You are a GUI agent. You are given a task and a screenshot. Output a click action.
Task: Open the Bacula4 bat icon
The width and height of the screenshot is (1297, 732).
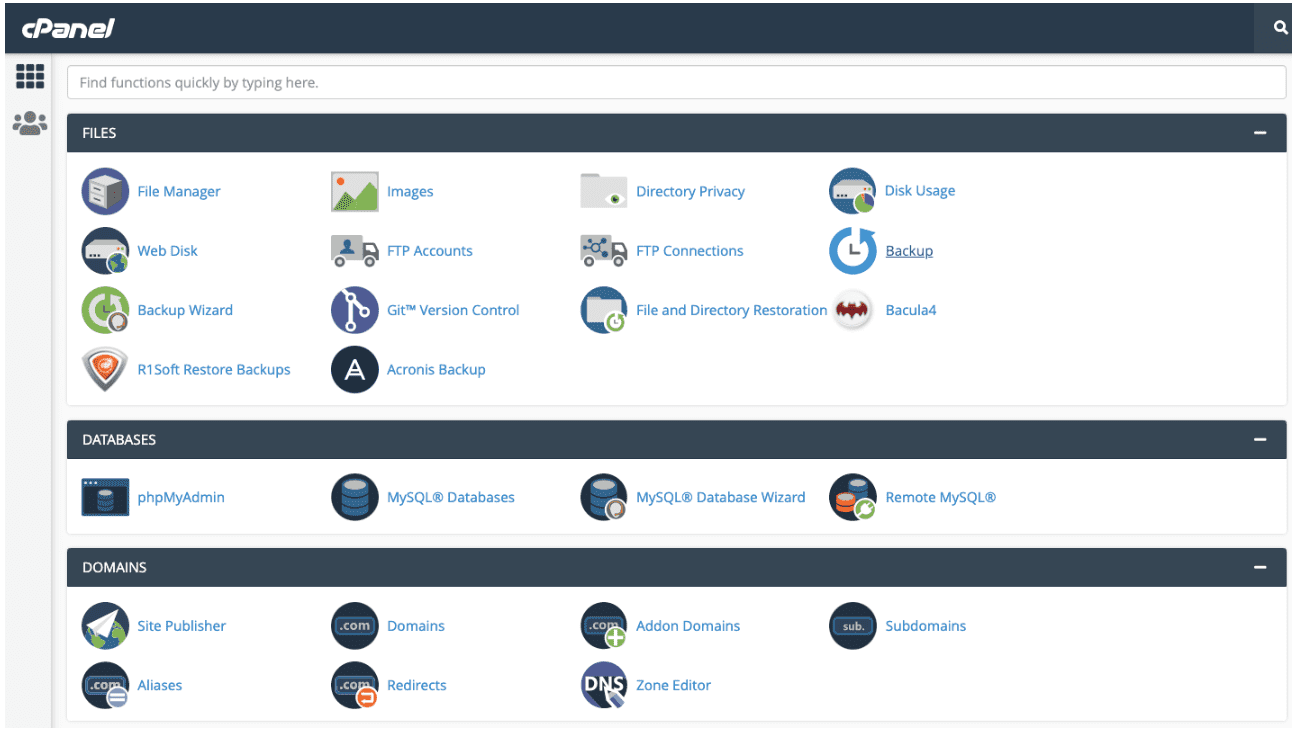coord(853,310)
